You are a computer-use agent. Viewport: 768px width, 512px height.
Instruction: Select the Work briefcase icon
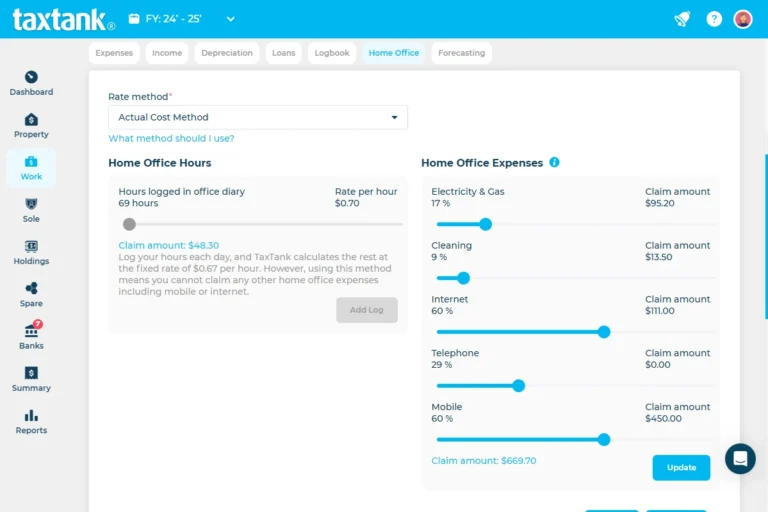point(31,162)
